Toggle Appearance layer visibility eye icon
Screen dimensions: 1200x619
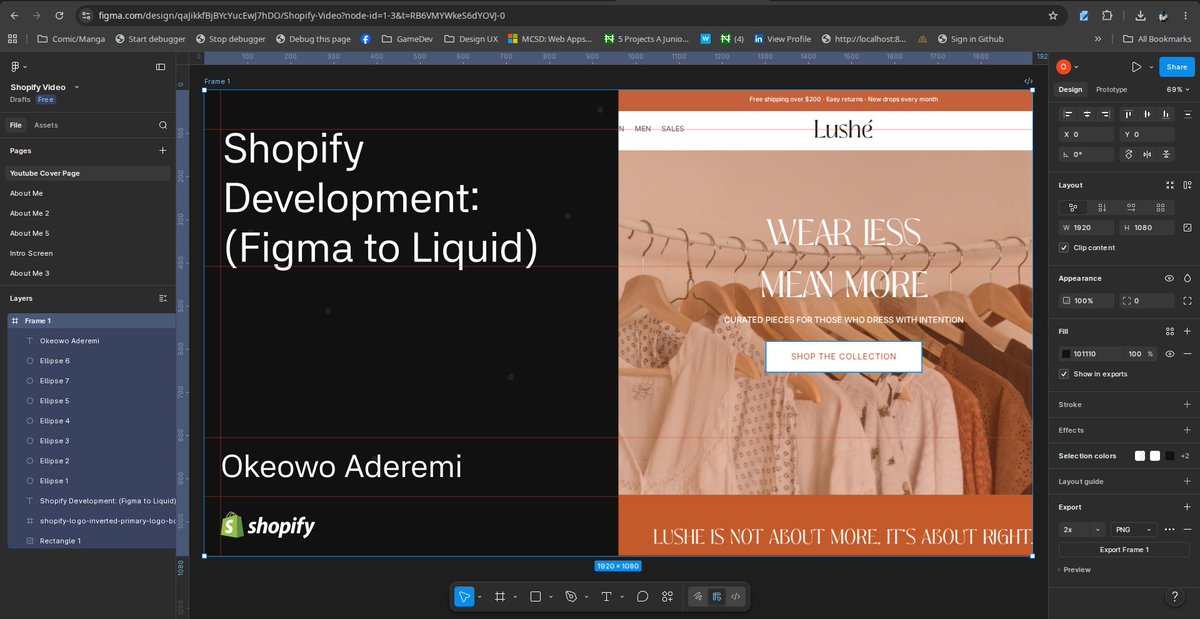point(1169,278)
